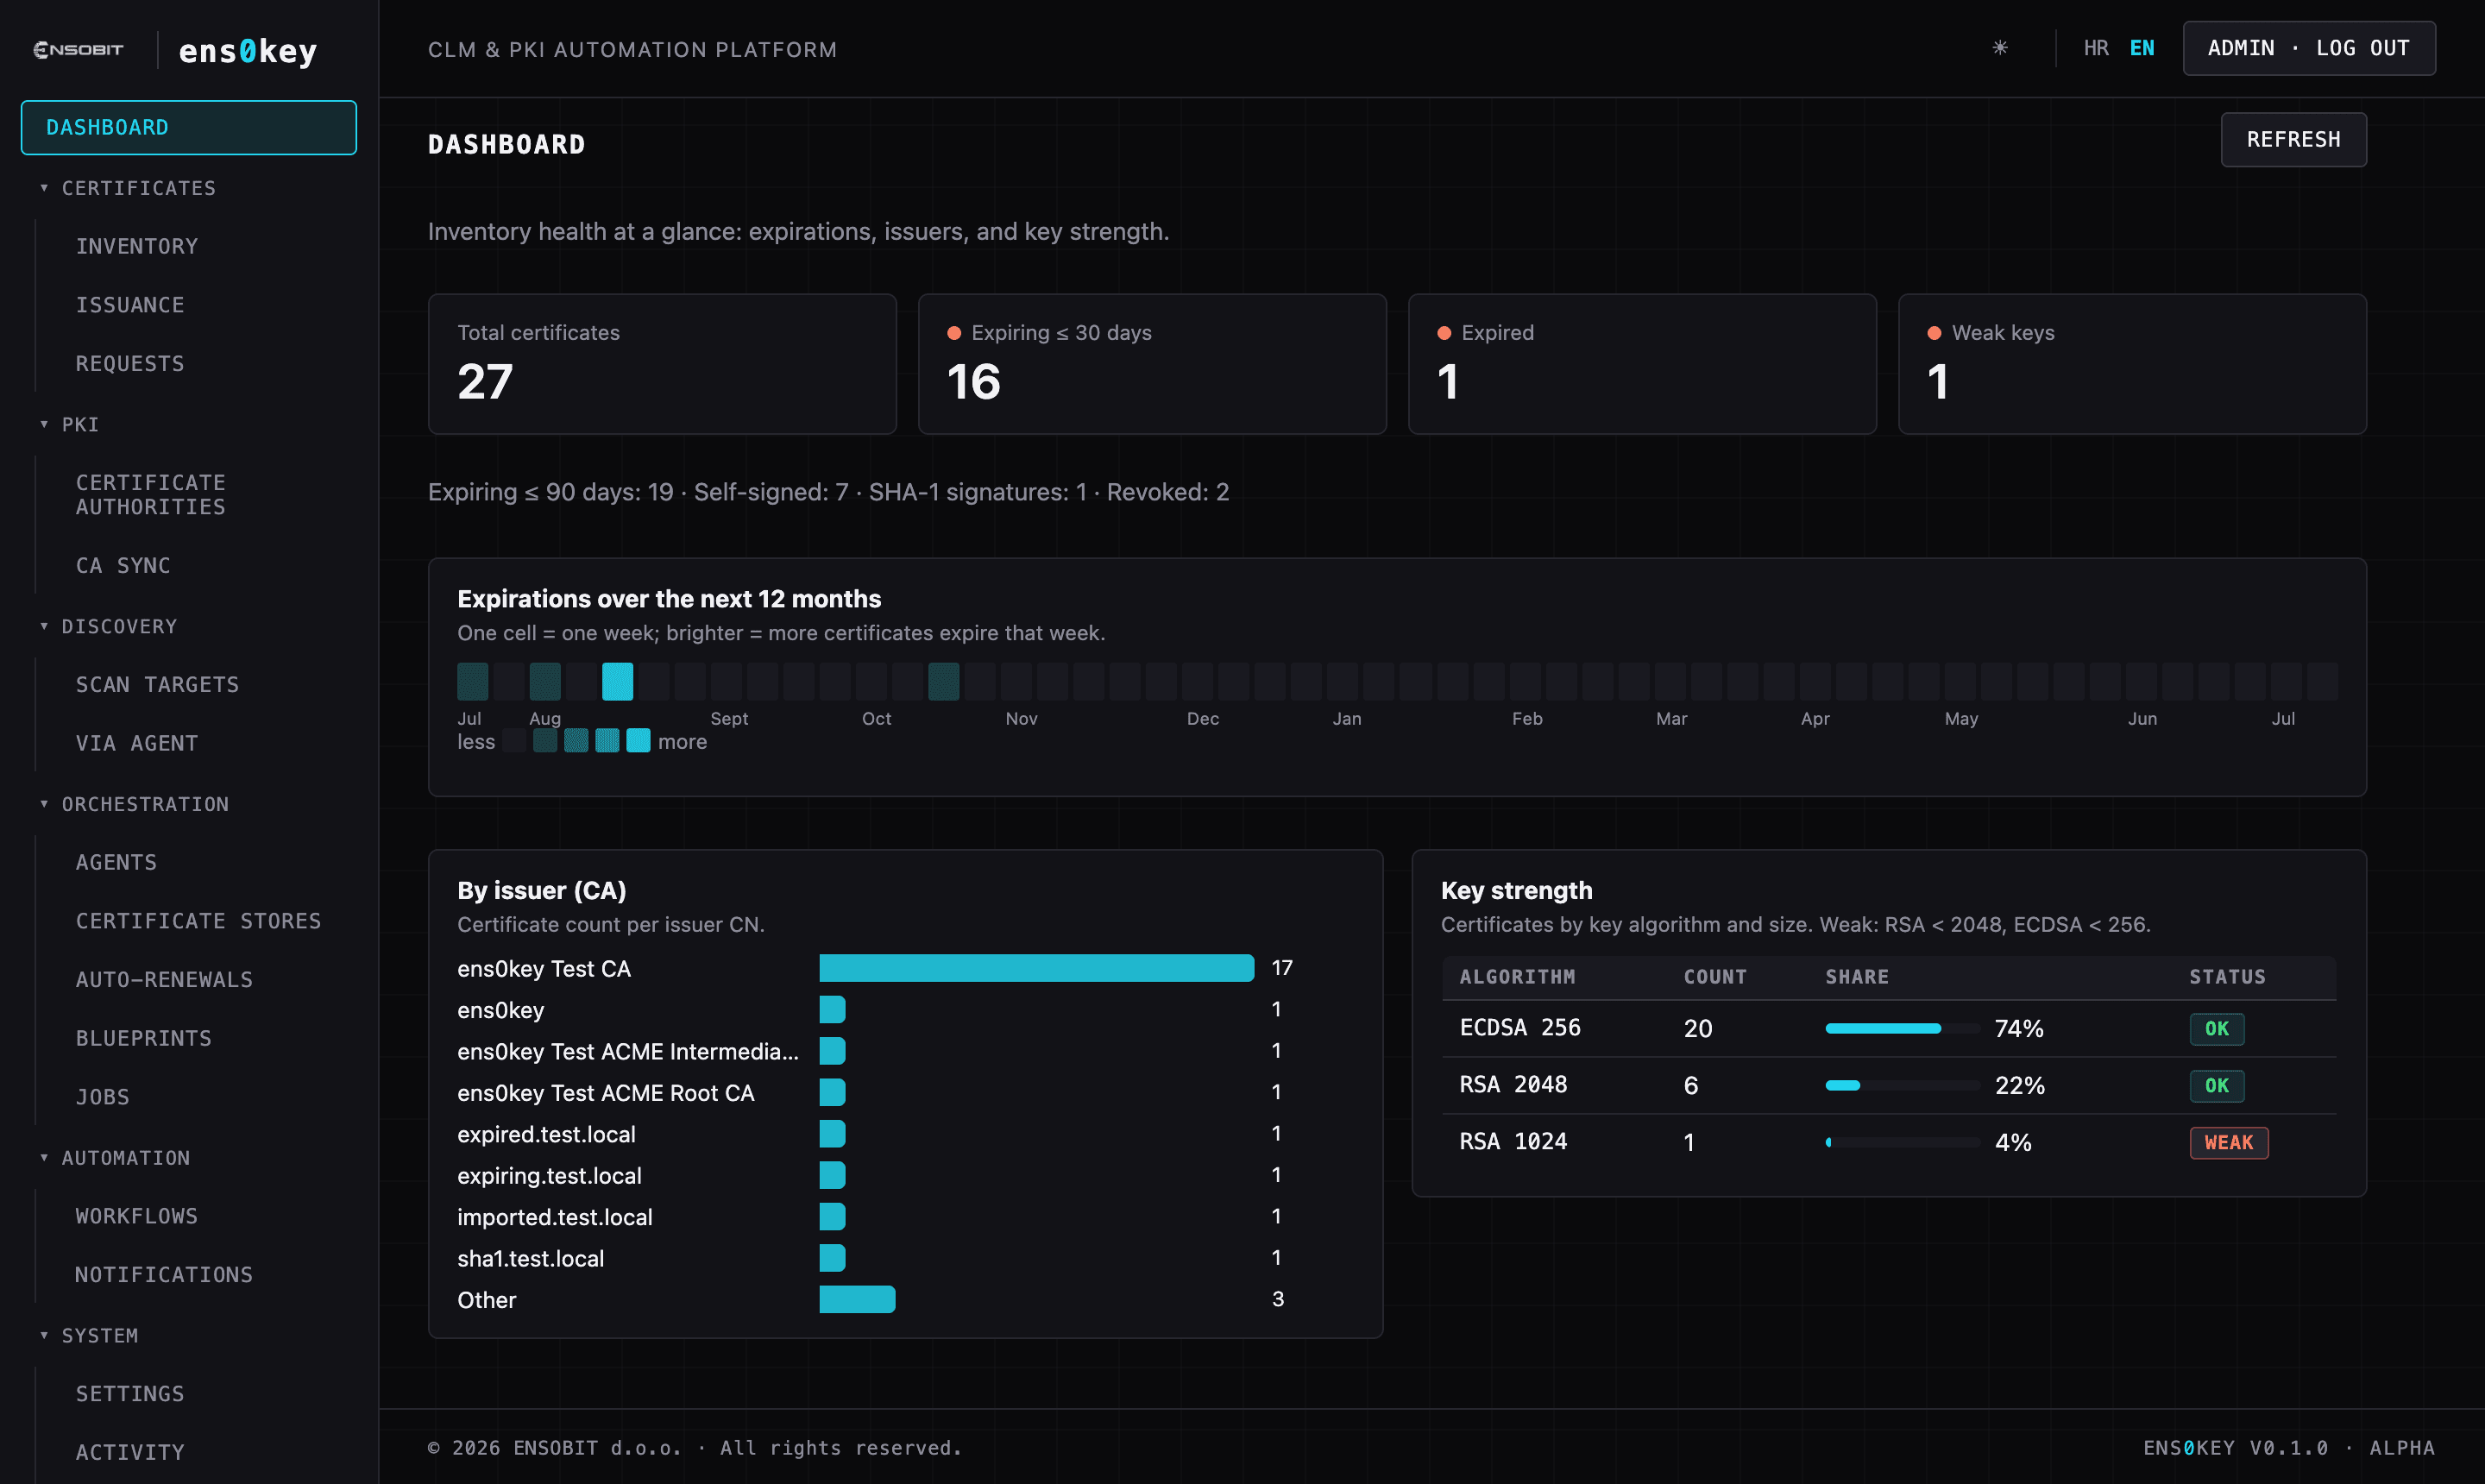Navigate to CA Sync
2485x1484 pixels.
click(x=123, y=565)
